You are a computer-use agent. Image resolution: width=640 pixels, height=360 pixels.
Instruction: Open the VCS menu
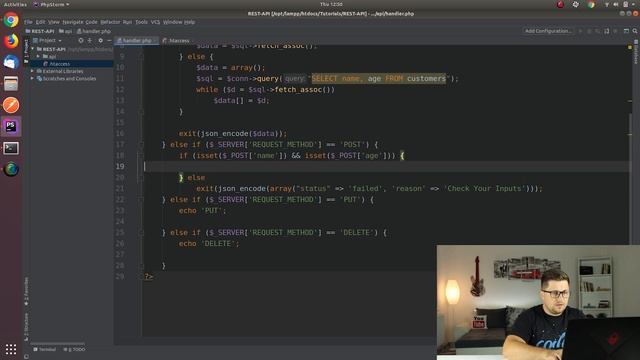point(155,22)
